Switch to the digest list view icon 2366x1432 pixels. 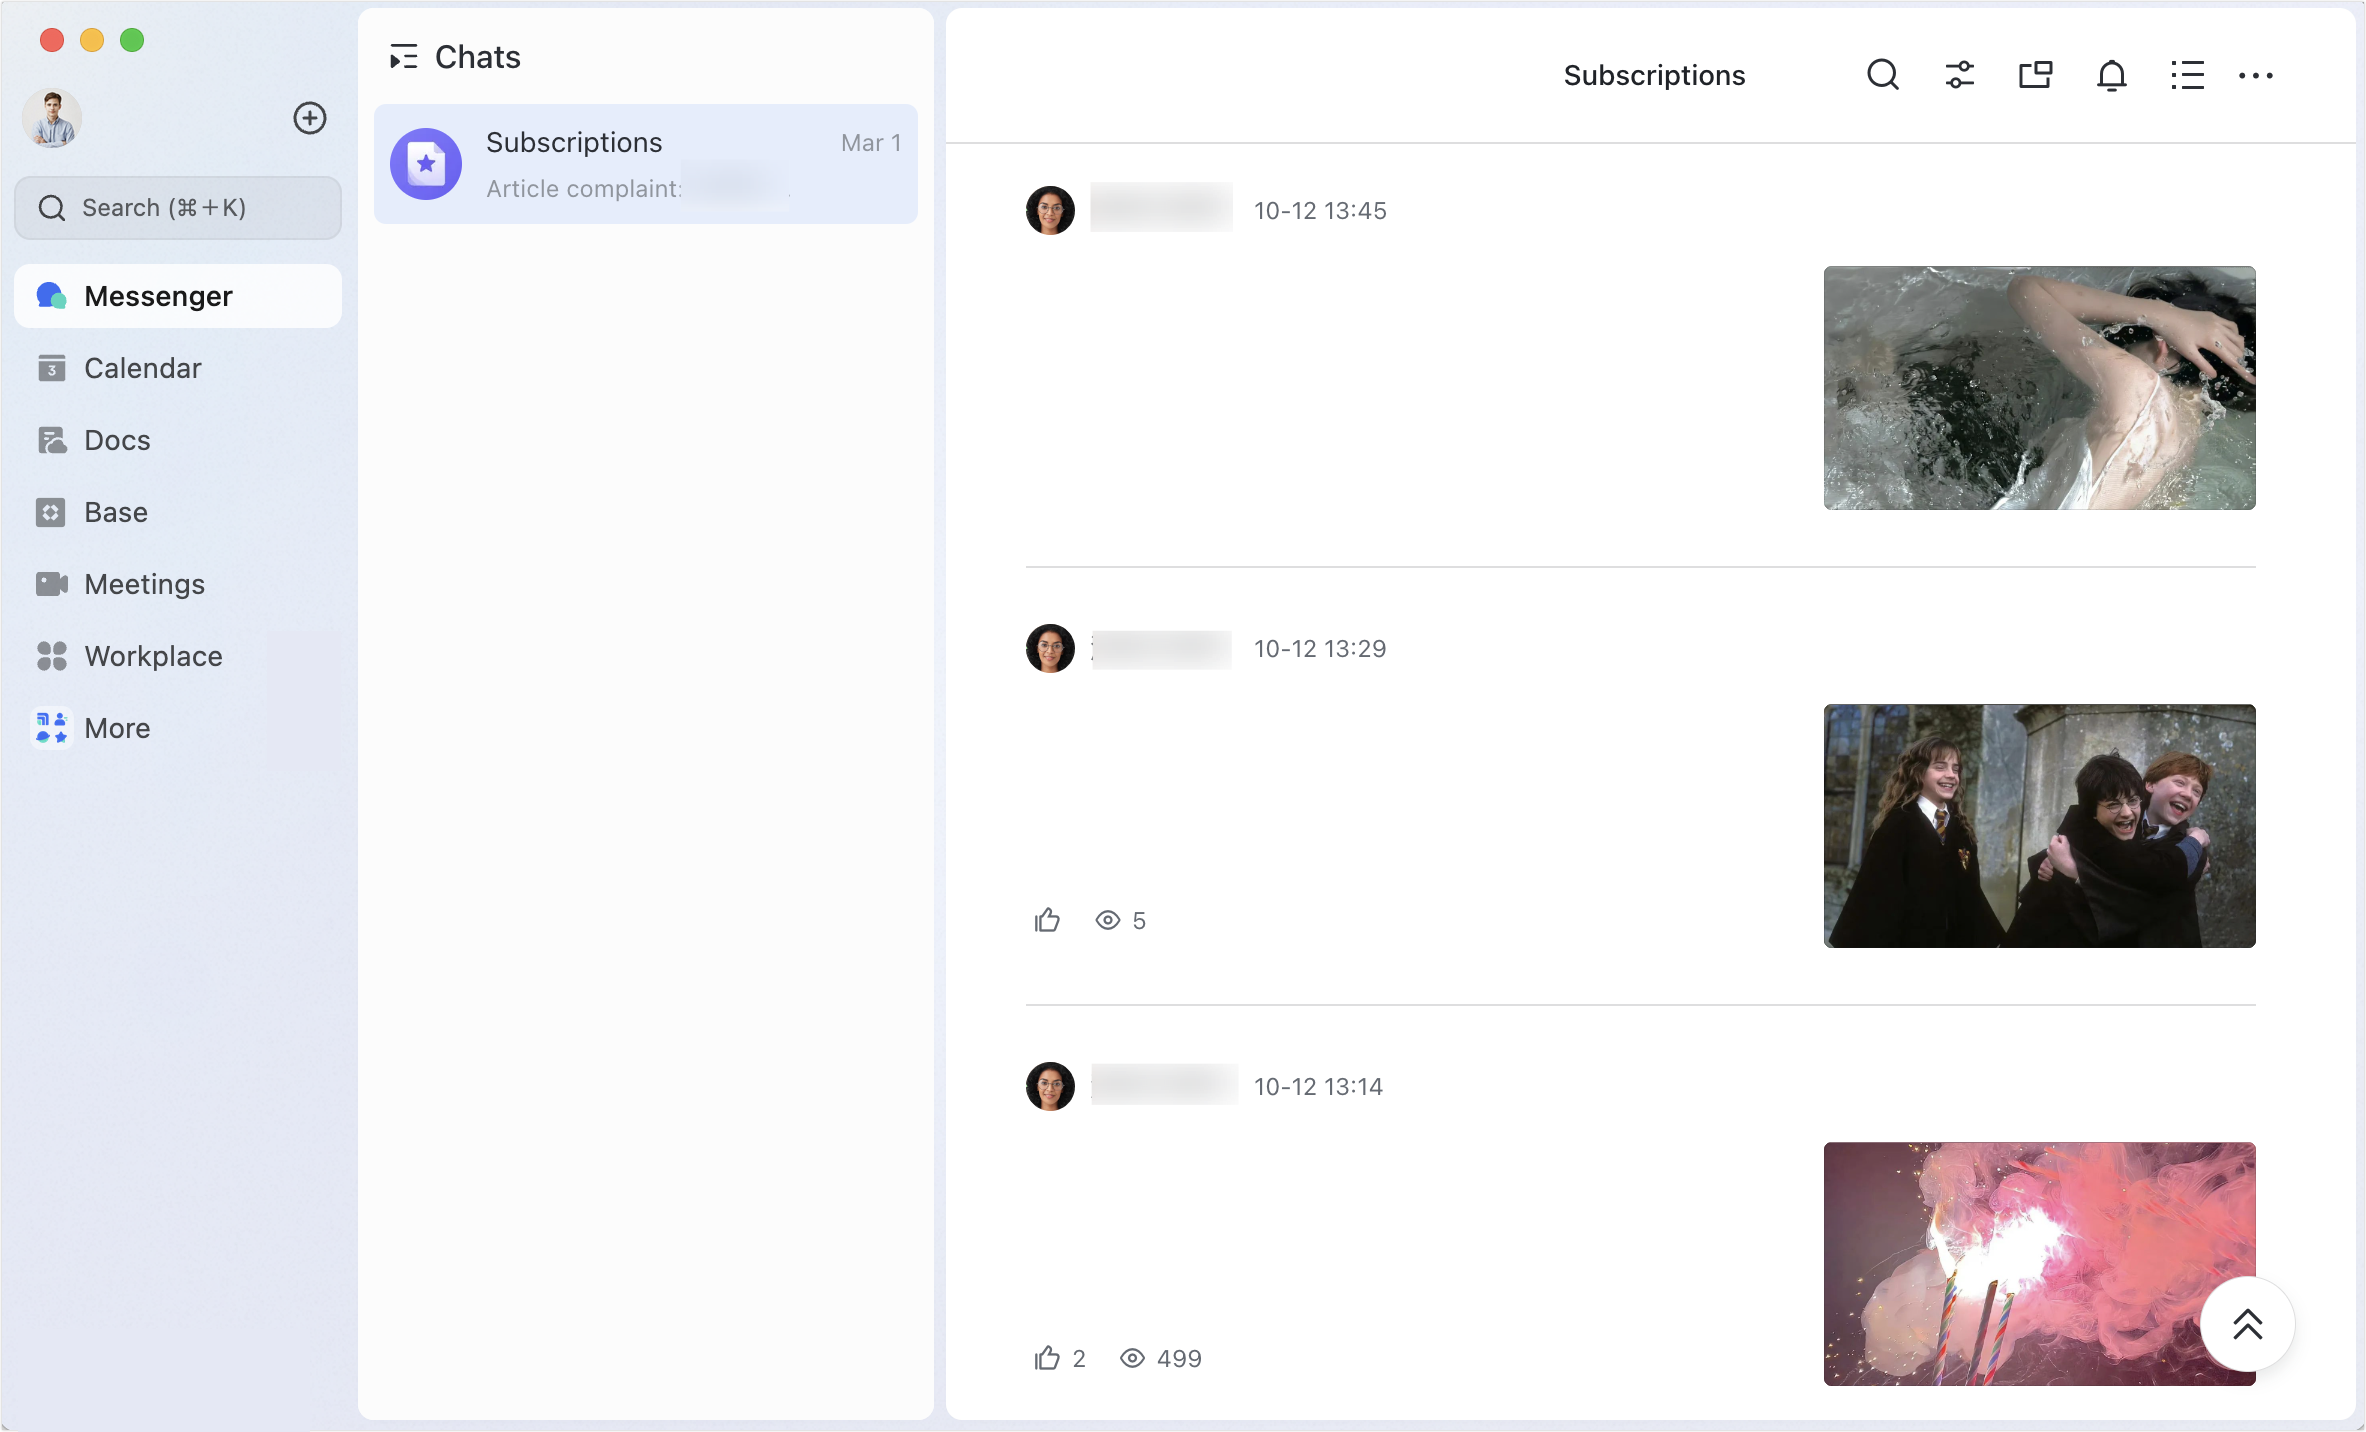2187,75
